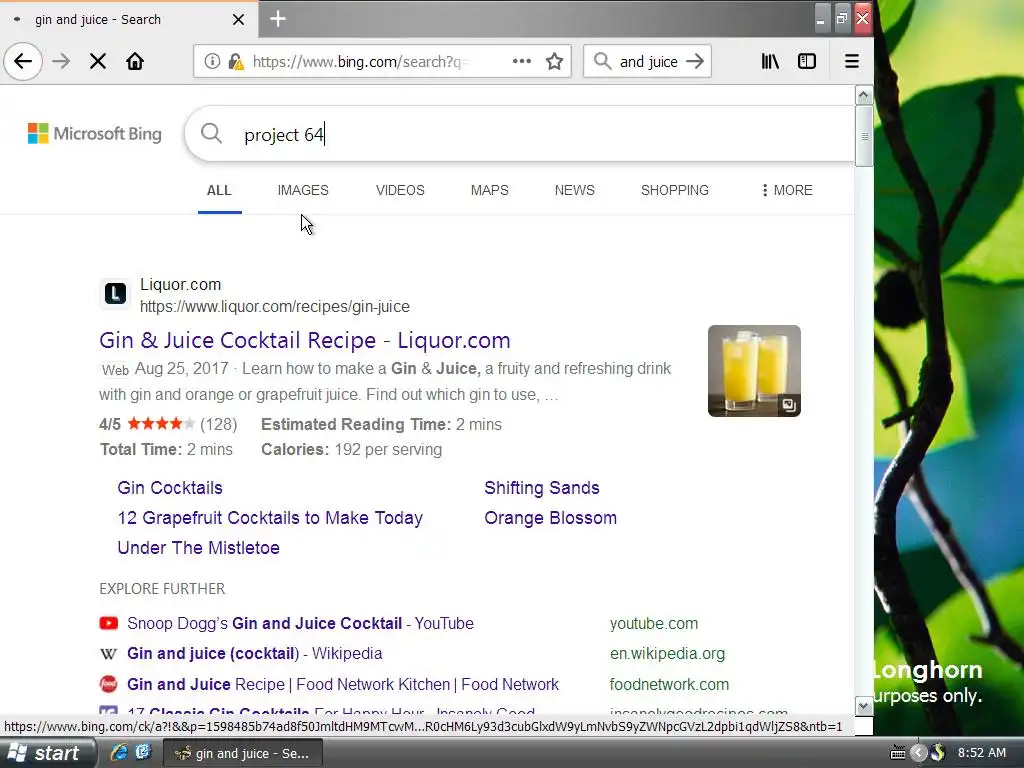
Task: Open the Shifting Sands link
Action: tap(542, 488)
